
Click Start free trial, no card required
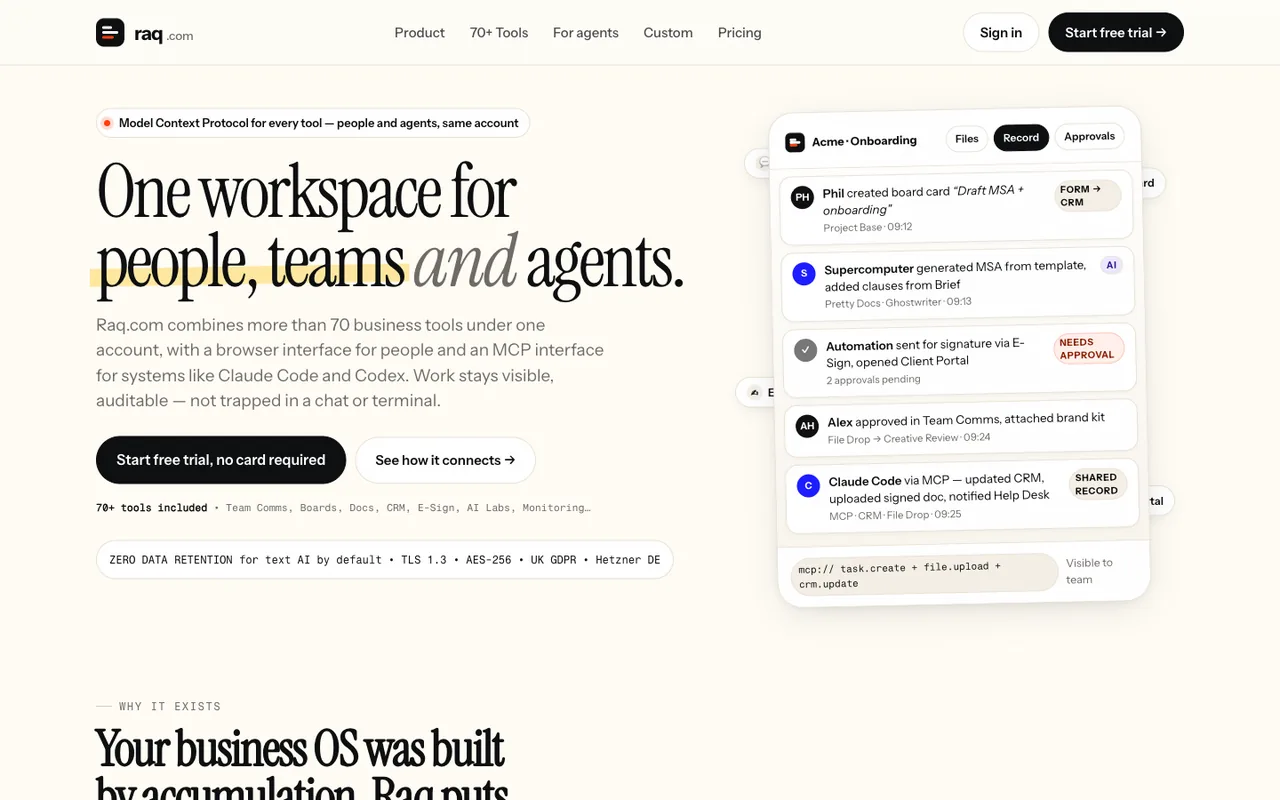point(221,460)
